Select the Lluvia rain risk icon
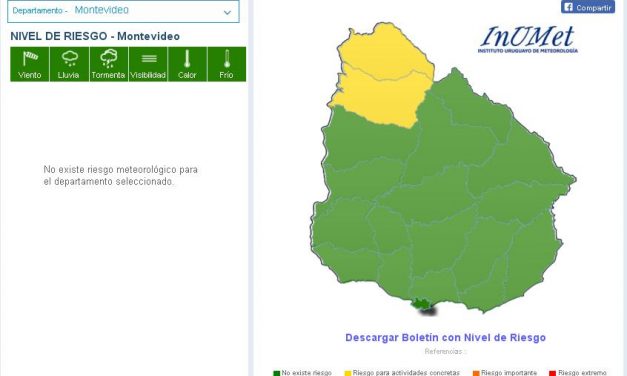Image resolution: width=627 pixels, height=376 pixels. 69,64
